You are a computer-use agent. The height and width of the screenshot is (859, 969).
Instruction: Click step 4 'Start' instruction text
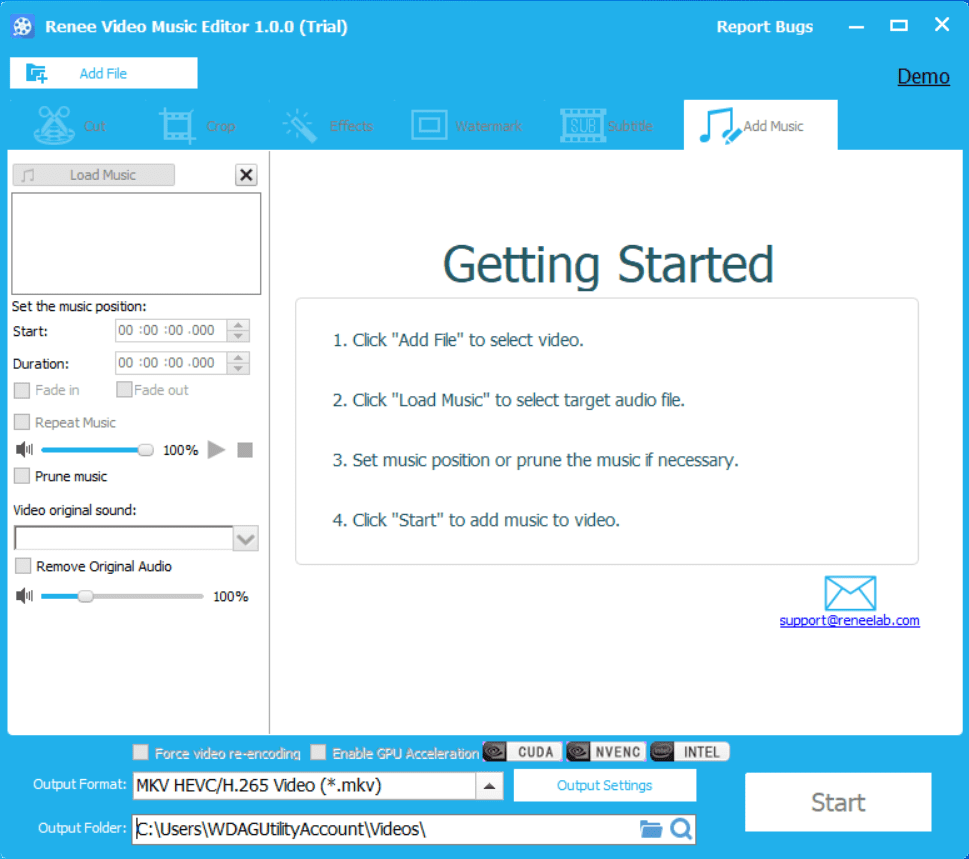coord(476,520)
